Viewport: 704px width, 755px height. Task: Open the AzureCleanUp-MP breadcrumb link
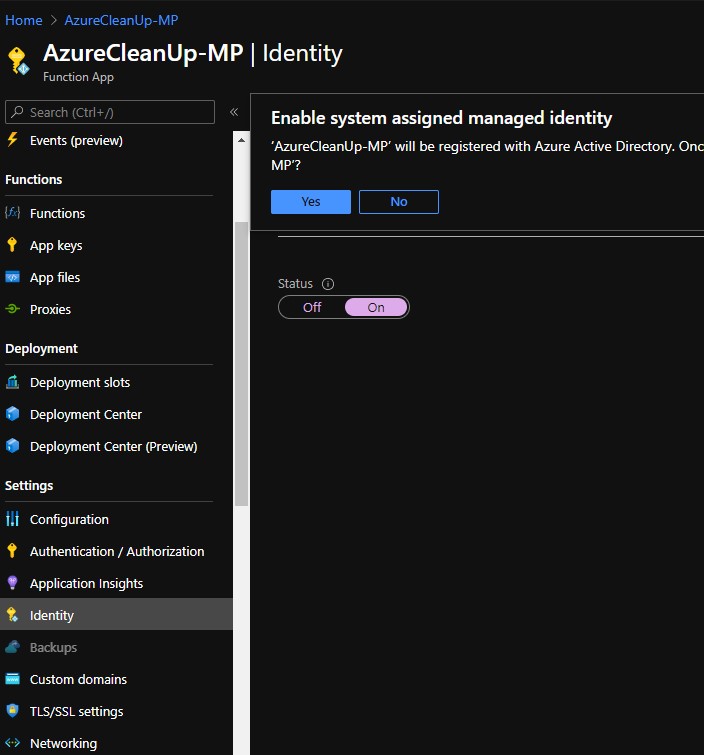click(121, 20)
